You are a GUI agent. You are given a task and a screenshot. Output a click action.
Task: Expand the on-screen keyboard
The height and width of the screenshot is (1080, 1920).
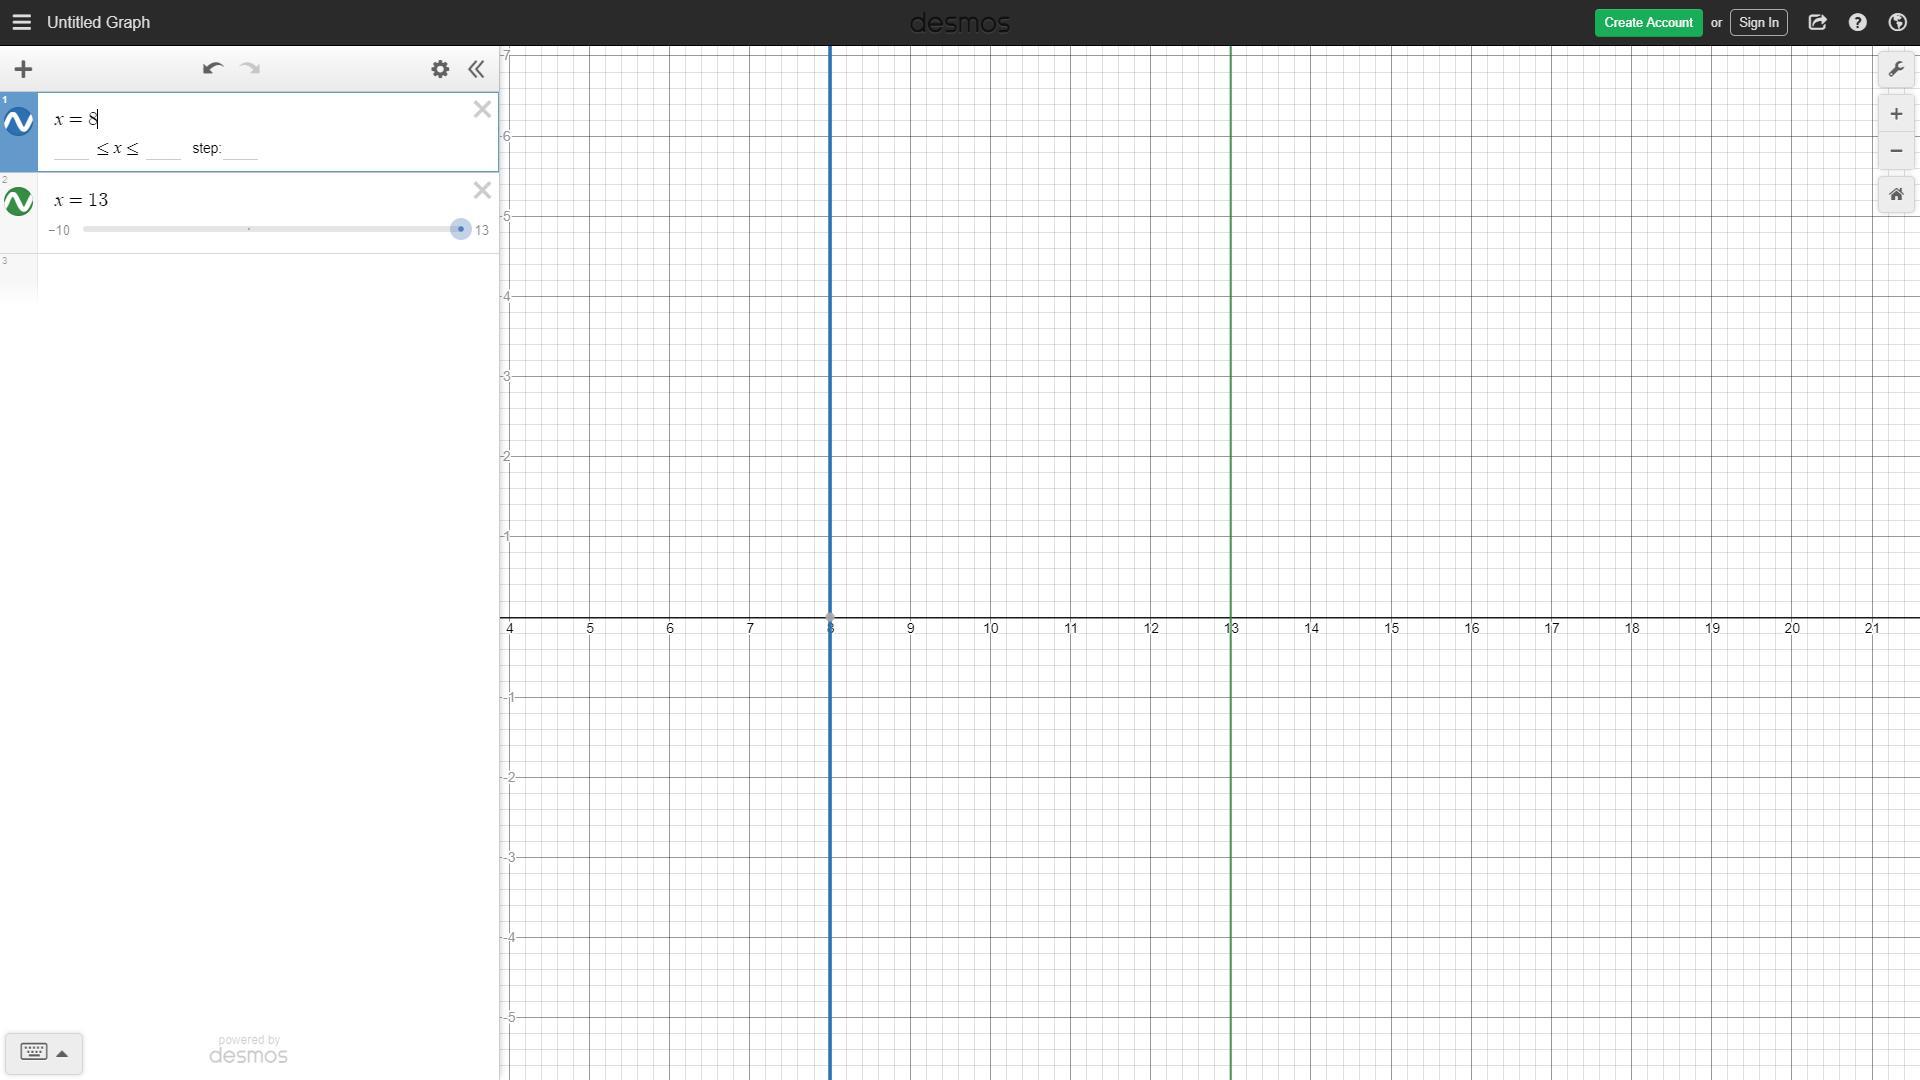43,1053
